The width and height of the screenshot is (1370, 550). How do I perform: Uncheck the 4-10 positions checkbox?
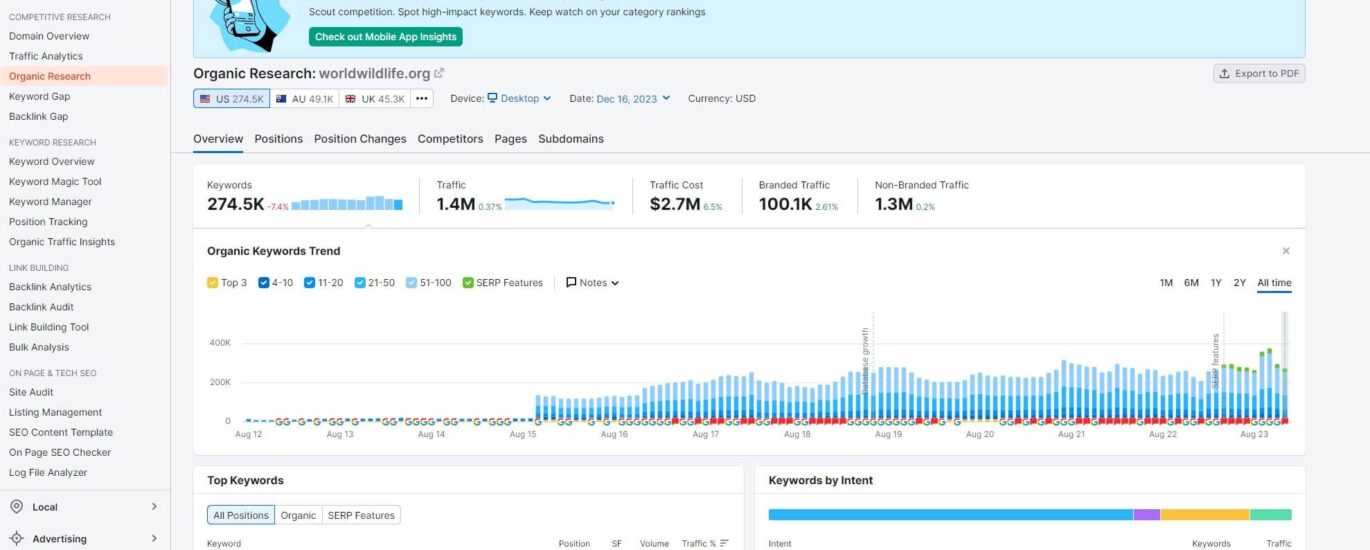[x=264, y=283]
